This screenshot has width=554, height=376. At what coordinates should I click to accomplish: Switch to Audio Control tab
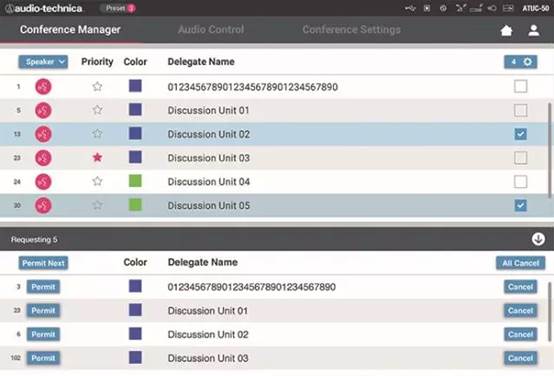(211, 29)
